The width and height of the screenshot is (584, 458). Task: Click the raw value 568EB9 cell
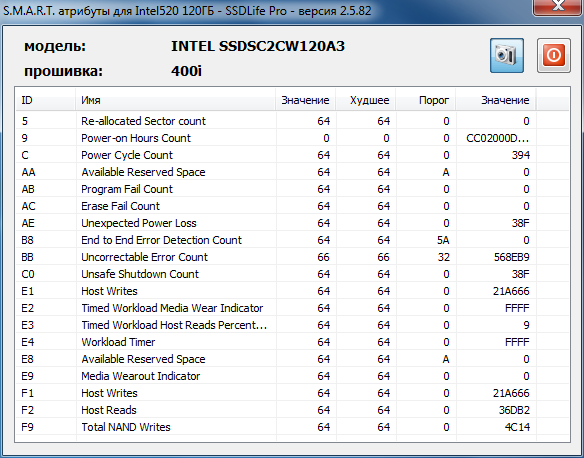[x=511, y=257]
